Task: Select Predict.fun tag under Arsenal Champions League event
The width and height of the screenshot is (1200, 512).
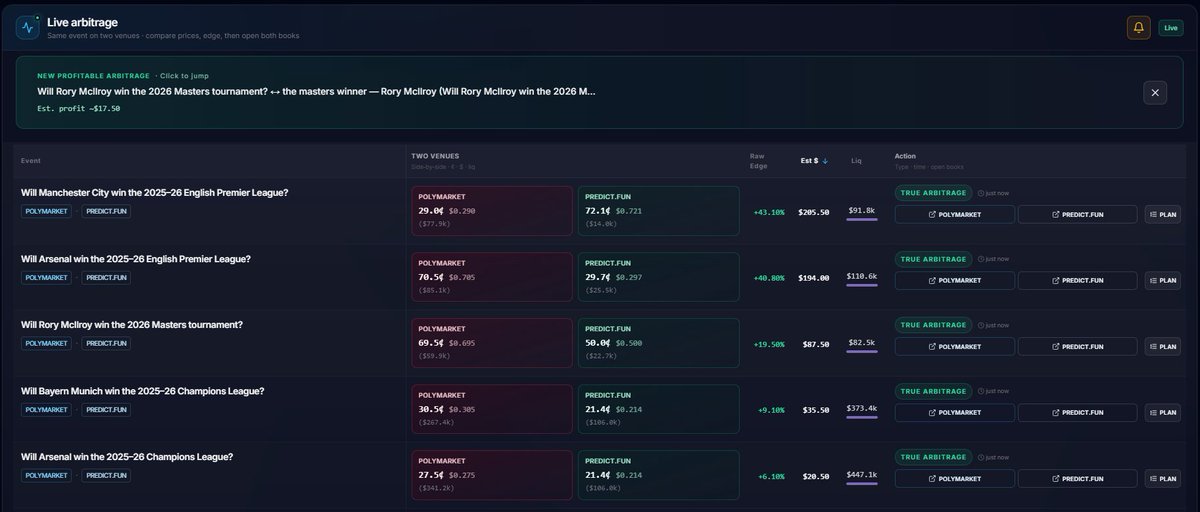Action: click(x=106, y=476)
